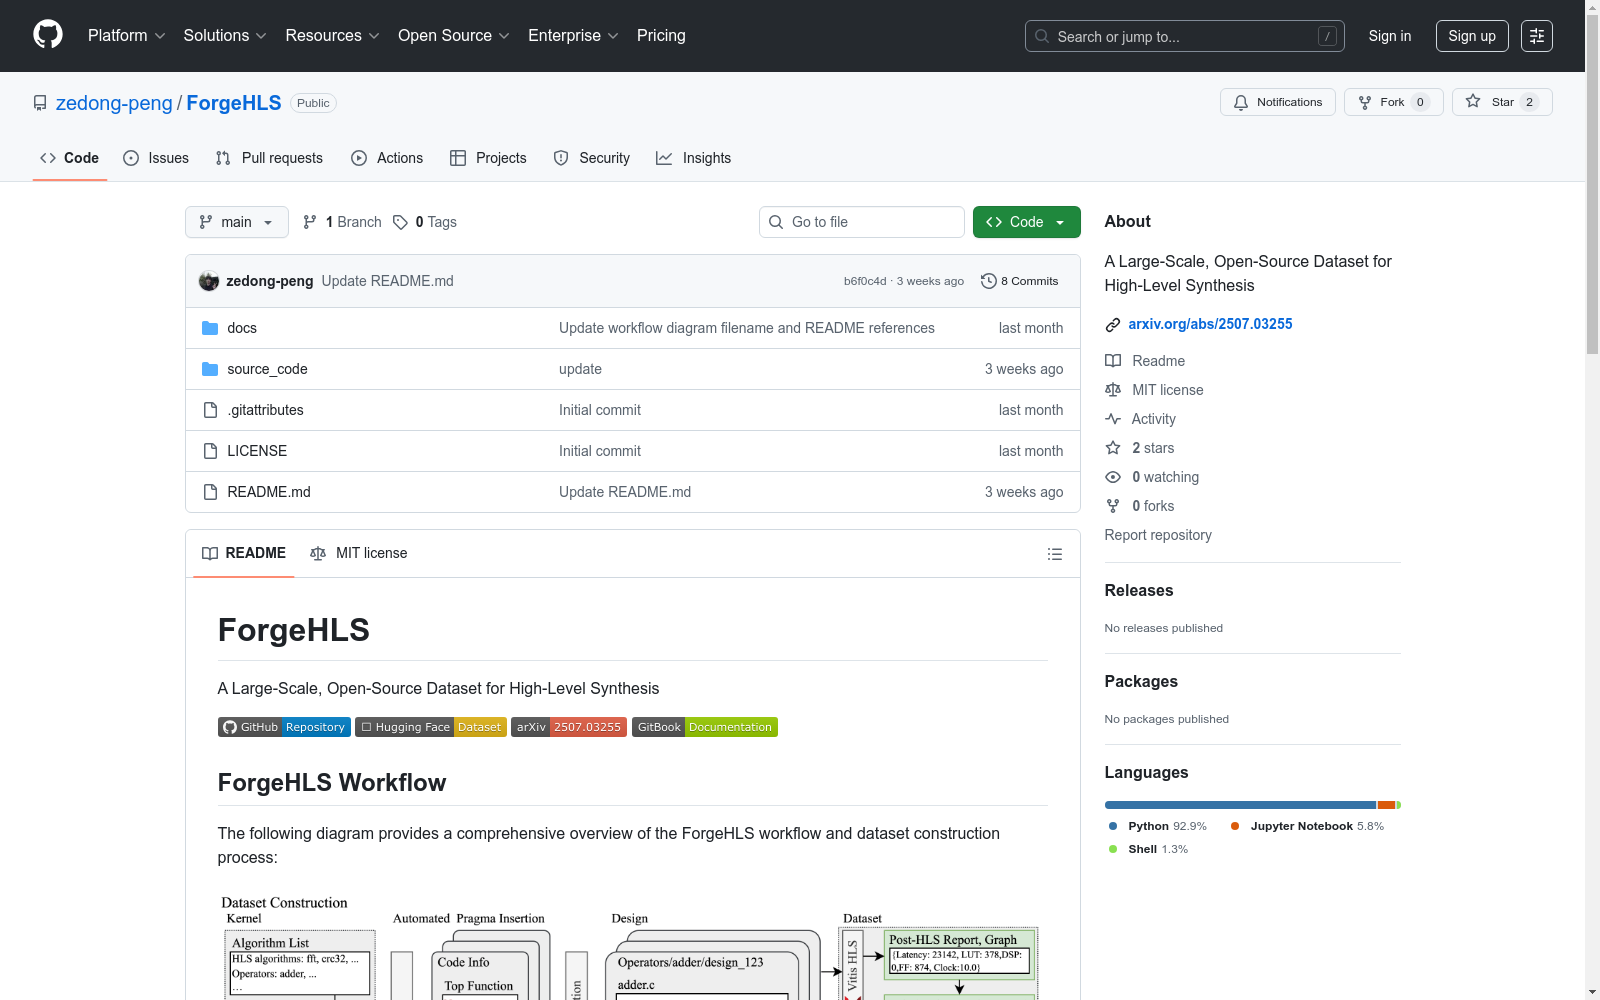Open the zedong-peng owner link
This screenshot has width=1600, height=1000.
[114, 103]
